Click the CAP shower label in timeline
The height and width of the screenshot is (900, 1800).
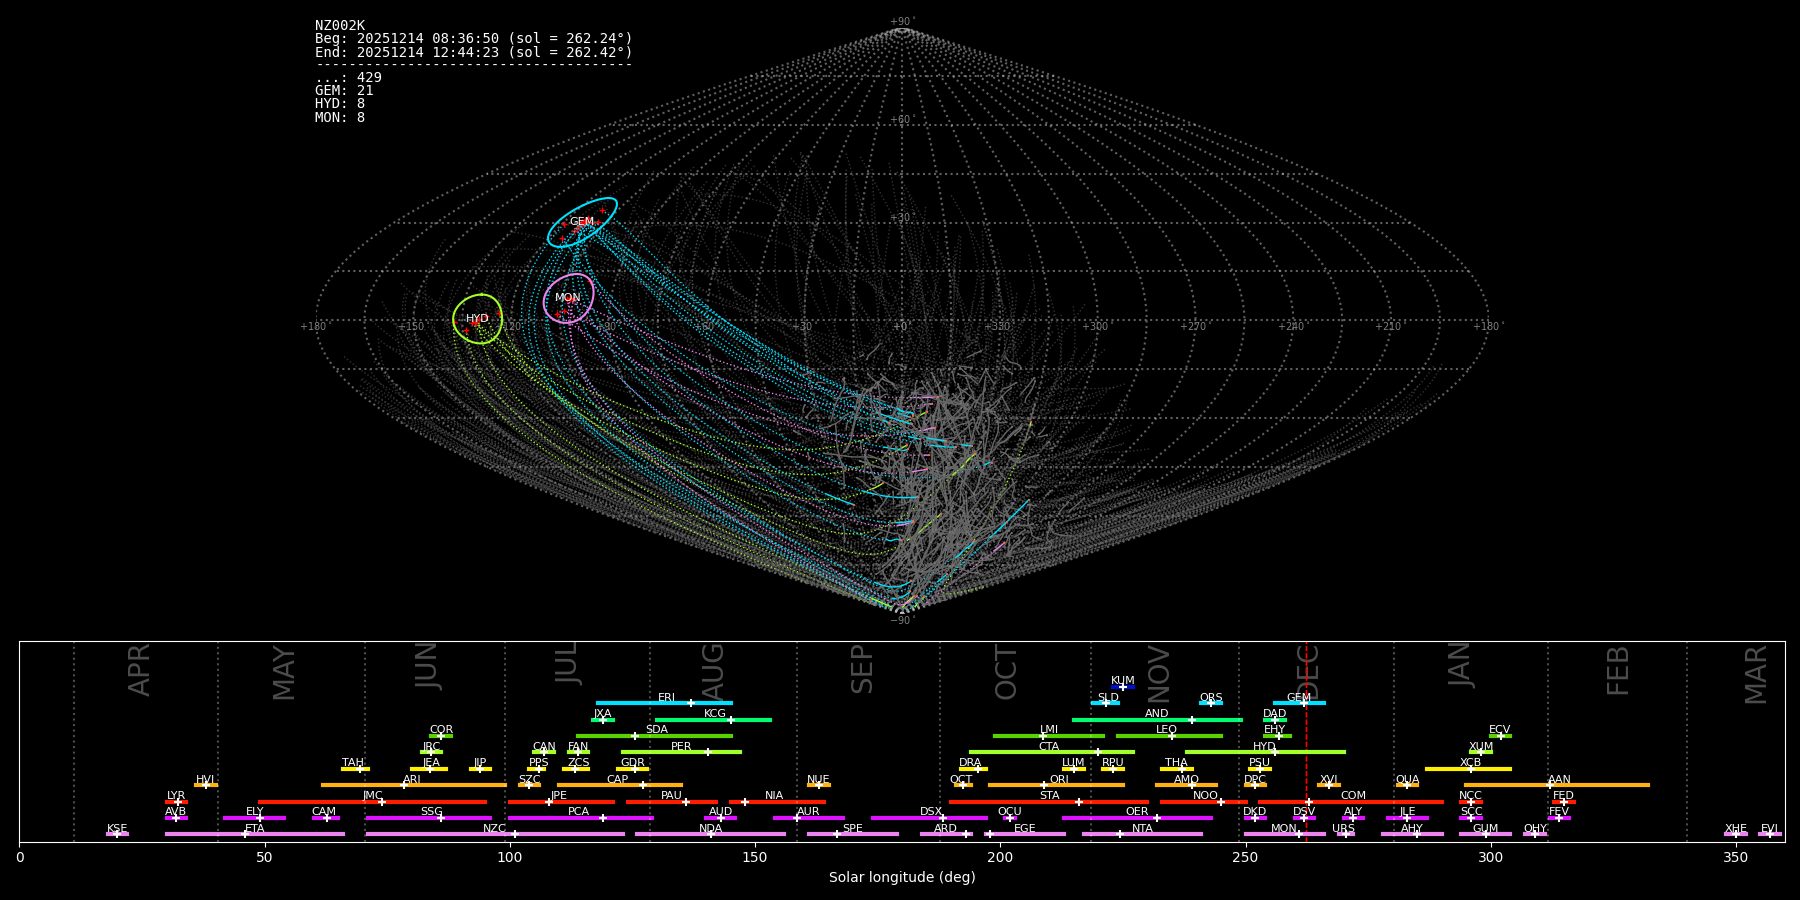point(618,780)
